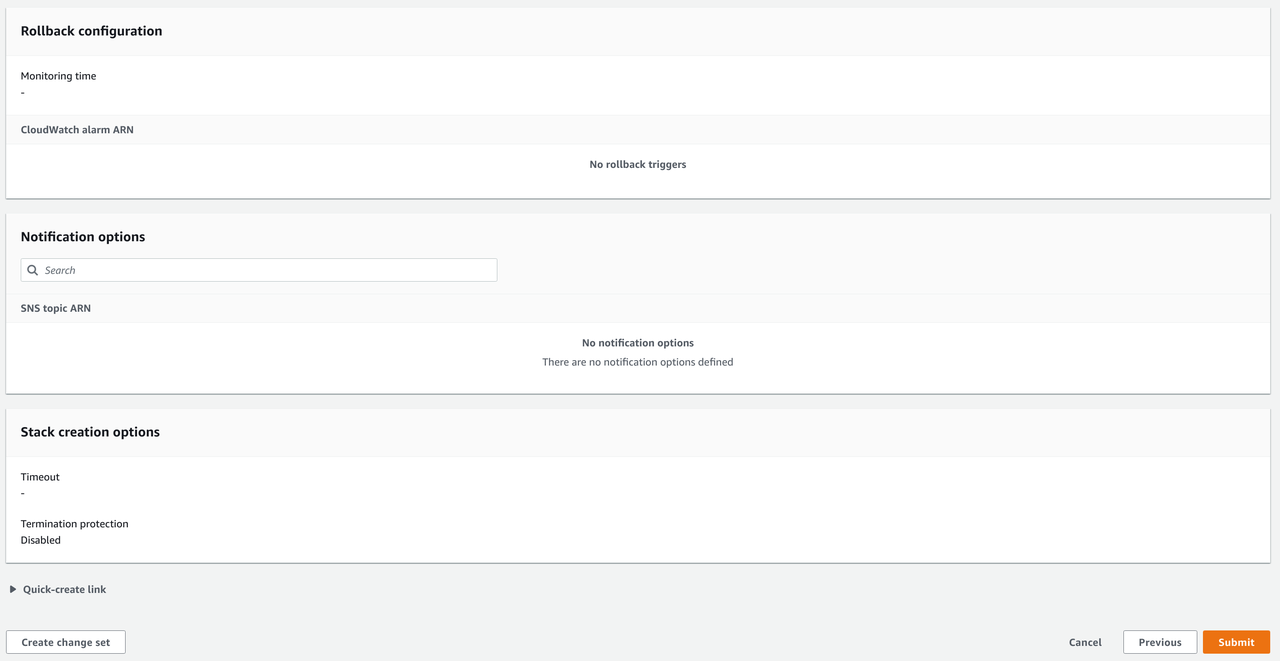Submit the stack for creation
1280x661 pixels.
(1236, 642)
